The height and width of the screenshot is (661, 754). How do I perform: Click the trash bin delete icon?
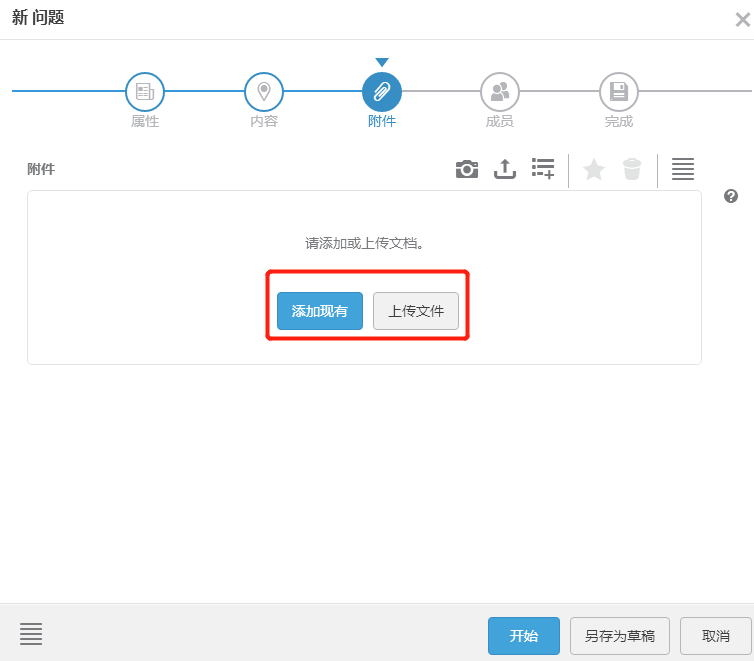point(632,170)
